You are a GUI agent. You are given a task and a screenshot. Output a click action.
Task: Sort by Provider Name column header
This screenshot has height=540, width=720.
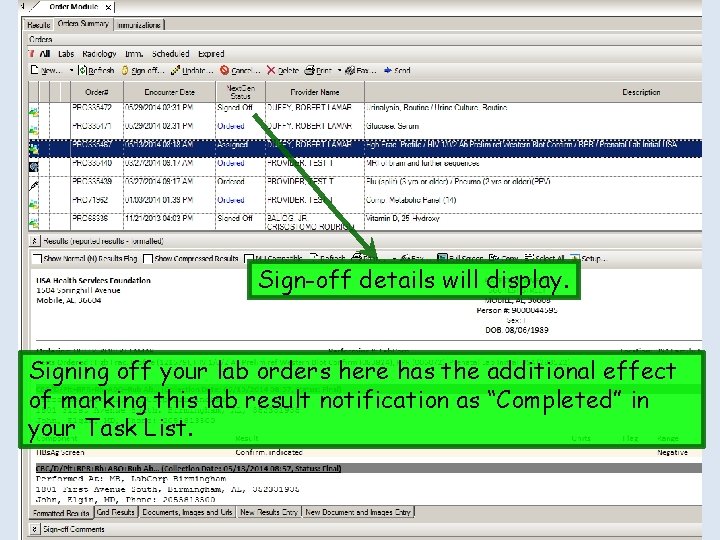click(315, 92)
